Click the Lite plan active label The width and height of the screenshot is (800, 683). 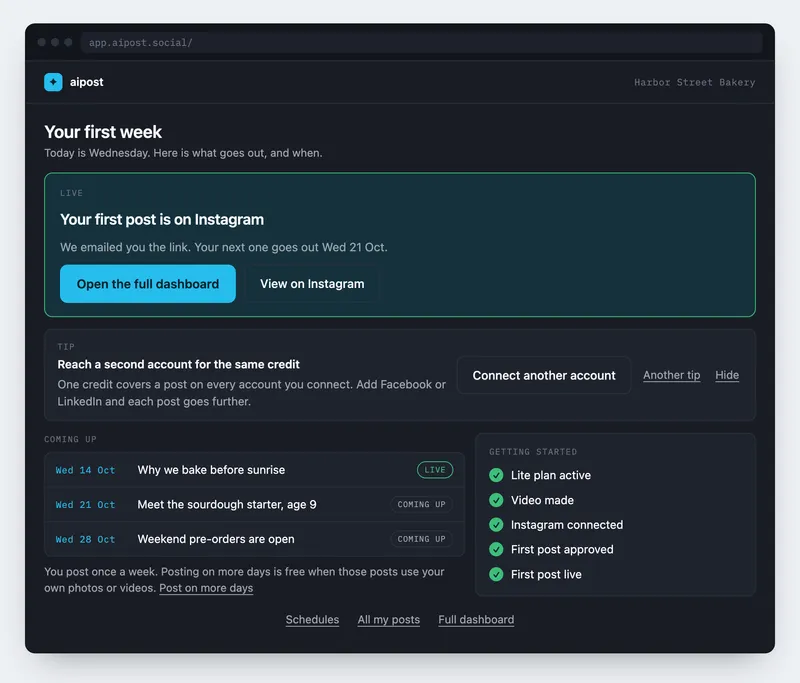(551, 475)
